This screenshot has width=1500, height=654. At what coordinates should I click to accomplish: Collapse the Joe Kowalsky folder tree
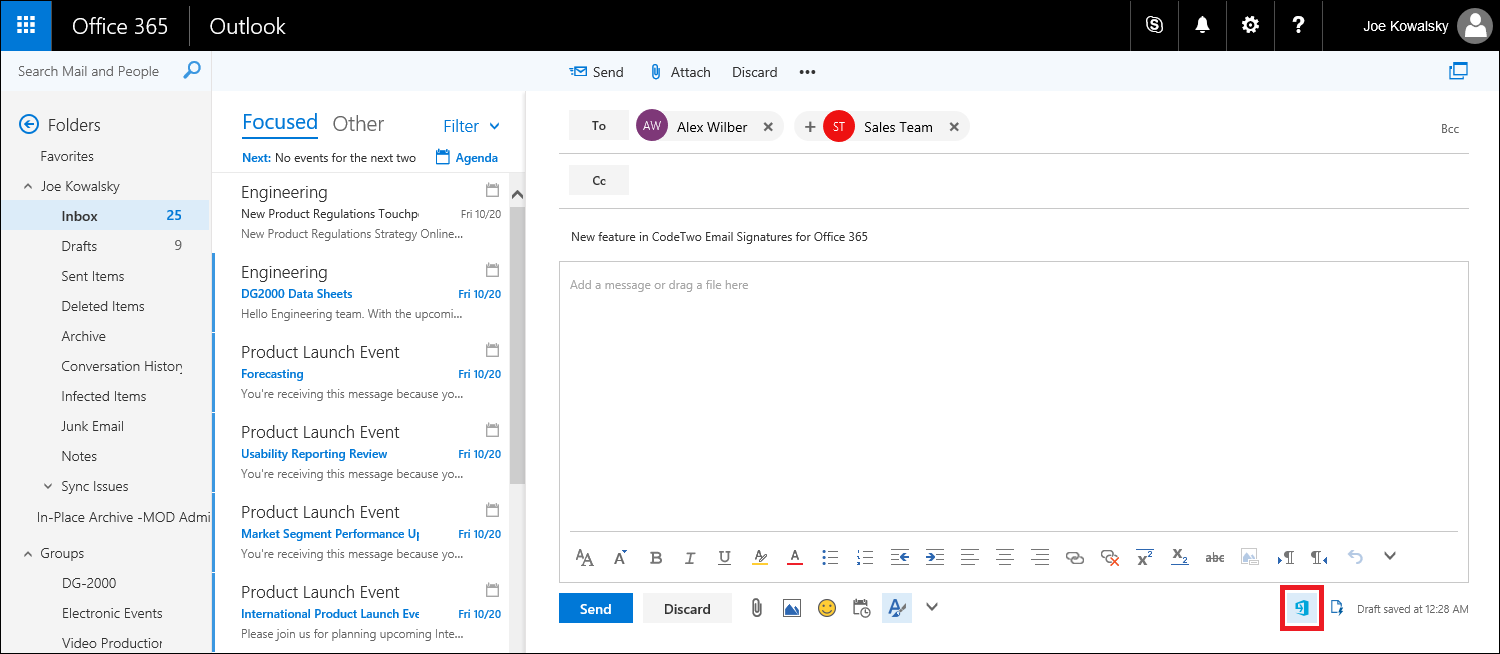click(28, 185)
